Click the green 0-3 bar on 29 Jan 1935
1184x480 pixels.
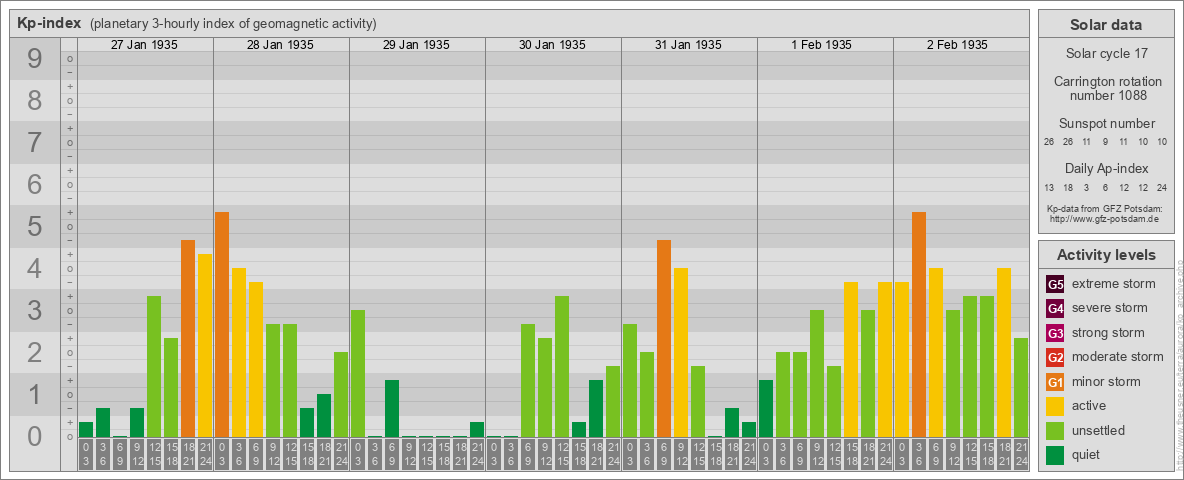coord(358,374)
